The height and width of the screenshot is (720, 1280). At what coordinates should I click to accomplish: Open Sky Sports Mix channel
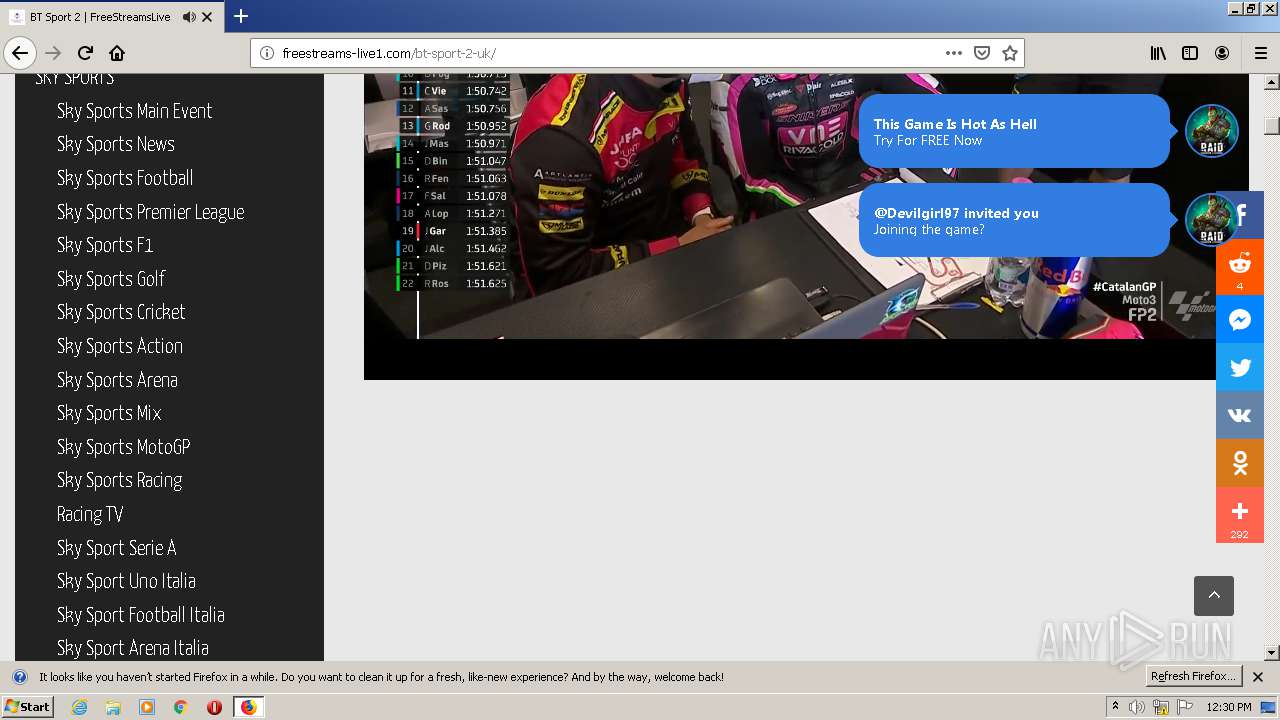[109, 413]
